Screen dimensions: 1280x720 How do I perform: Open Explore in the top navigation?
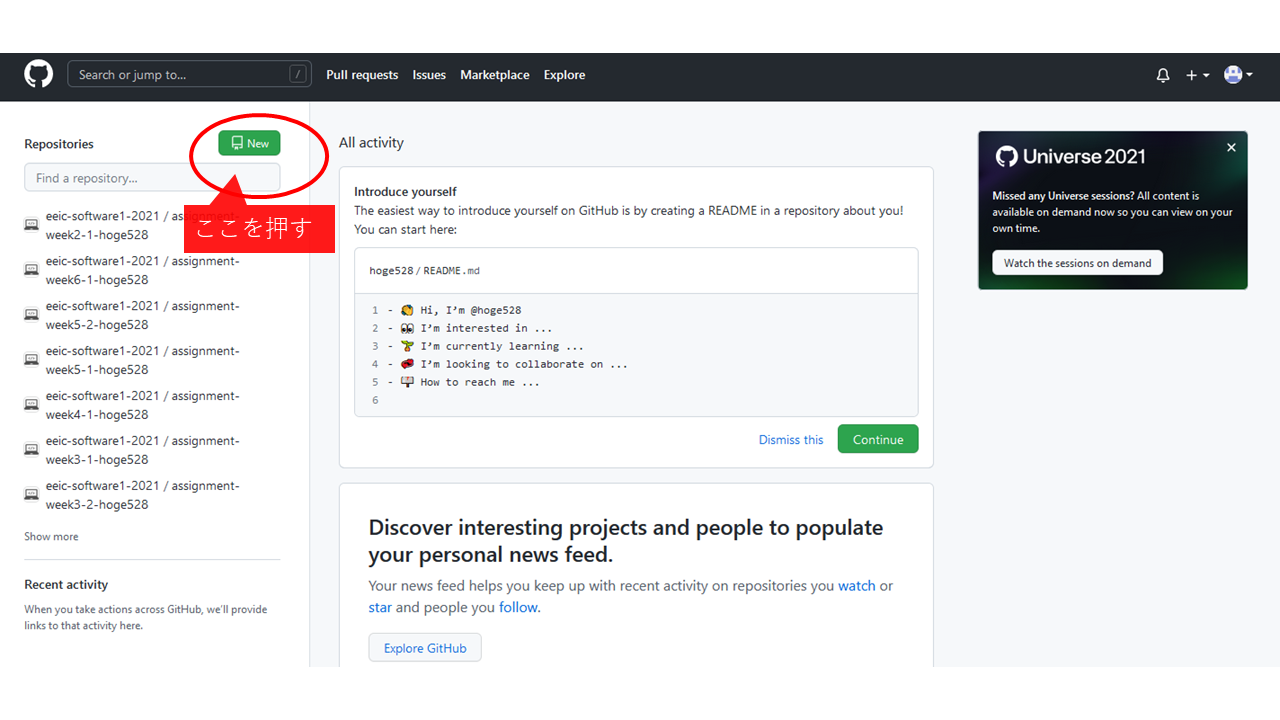564,75
